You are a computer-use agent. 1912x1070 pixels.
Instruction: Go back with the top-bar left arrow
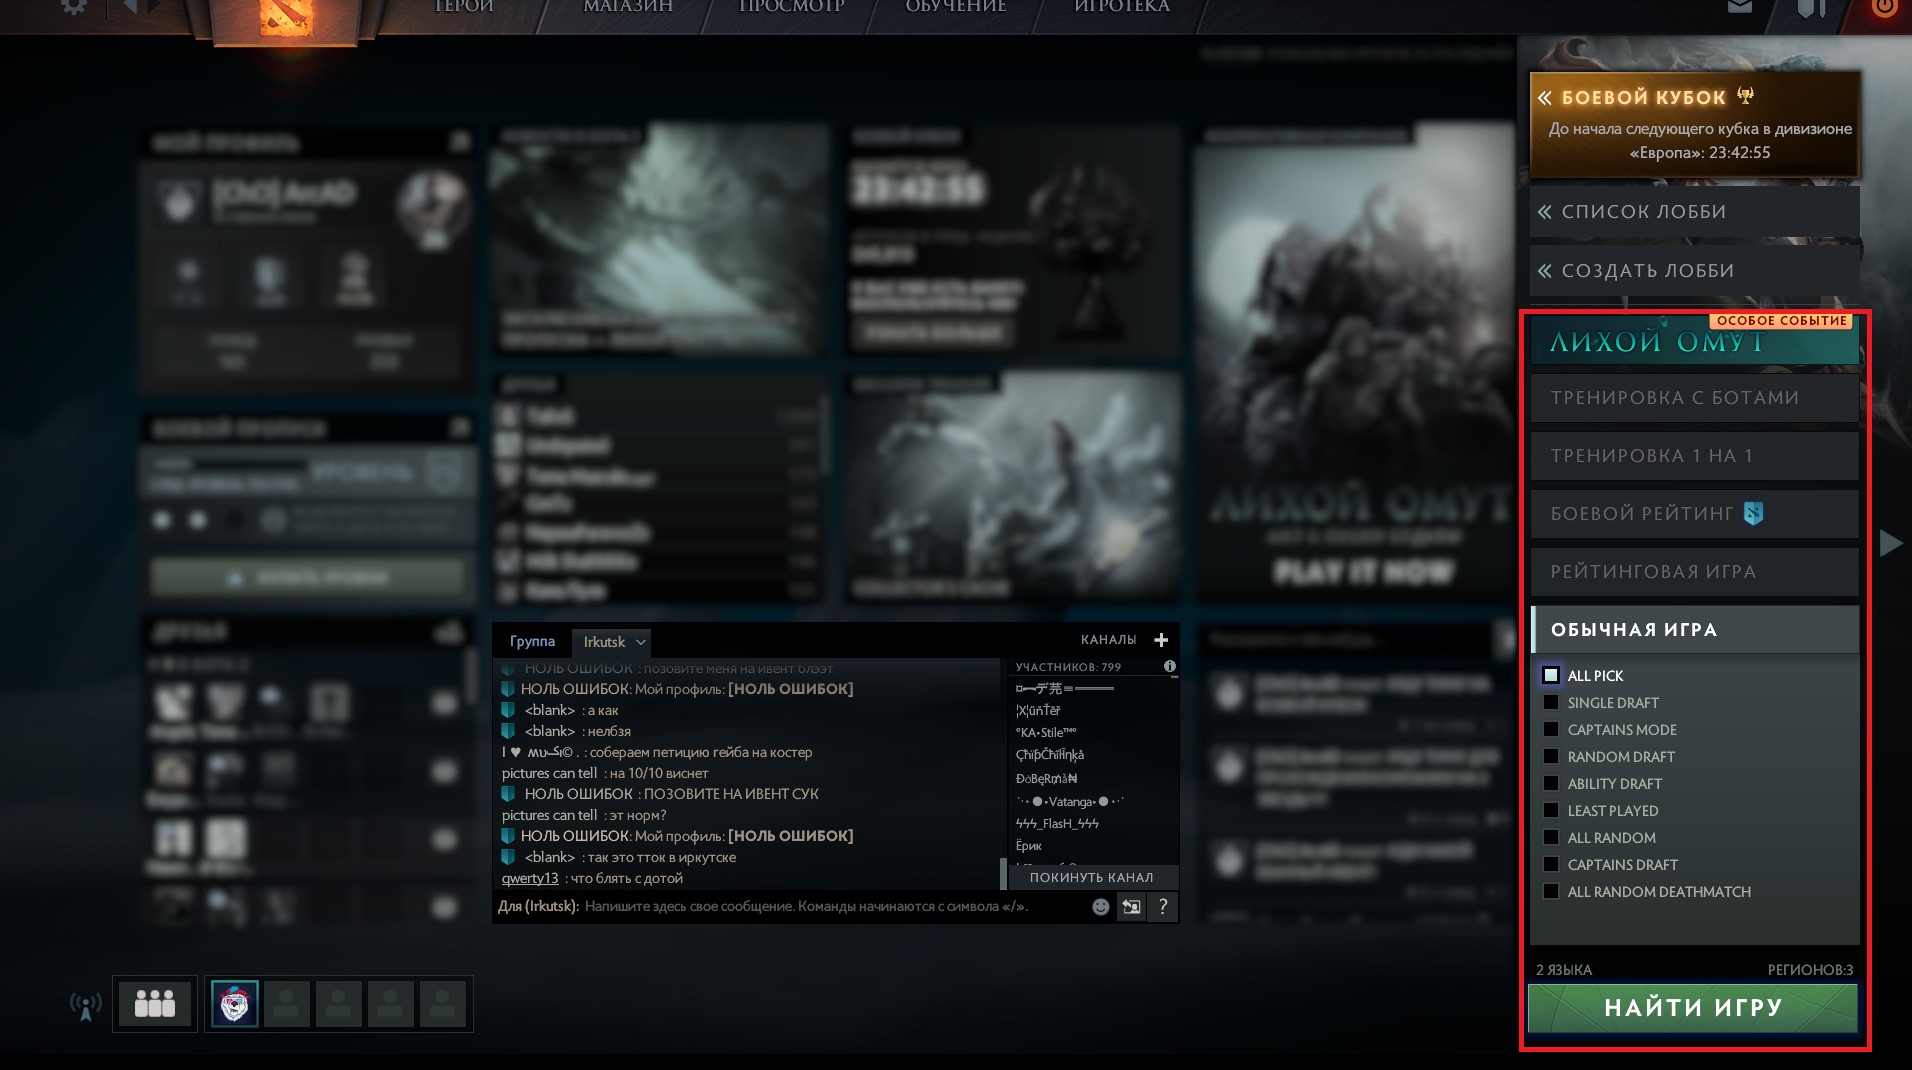pyautogui.click(x=130, y=6)
